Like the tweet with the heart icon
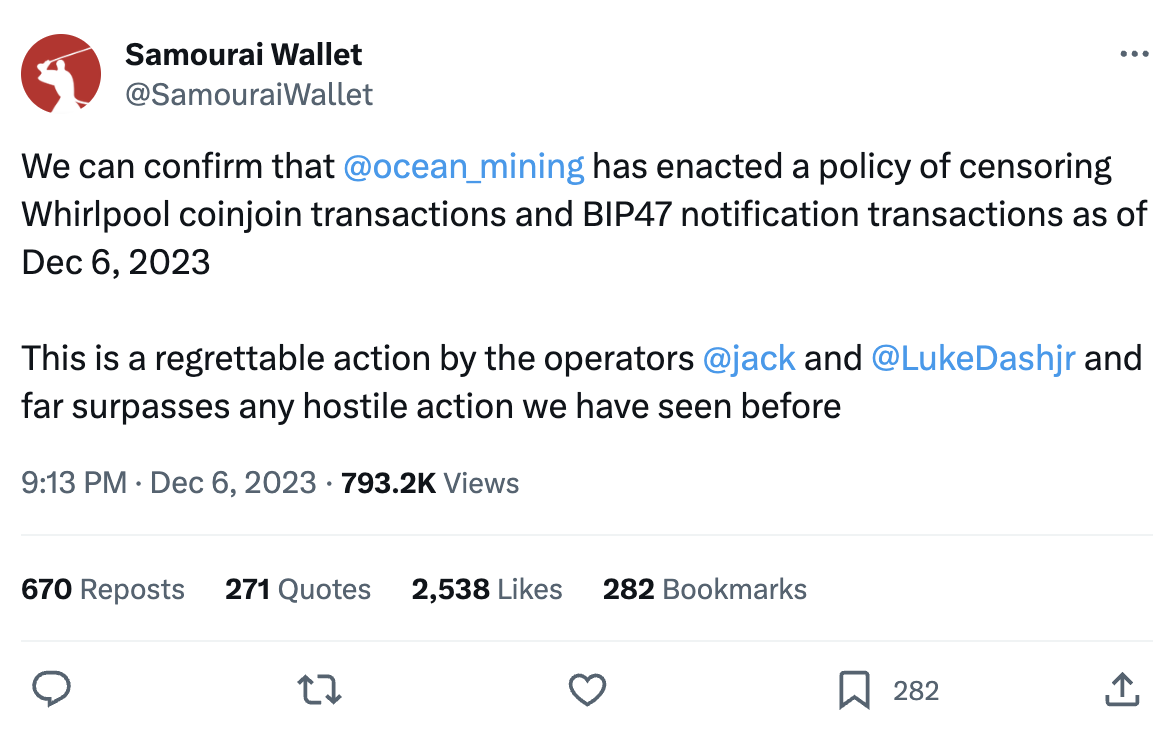The width and height of the screenshot is (1168, 734). pos(587,689)
